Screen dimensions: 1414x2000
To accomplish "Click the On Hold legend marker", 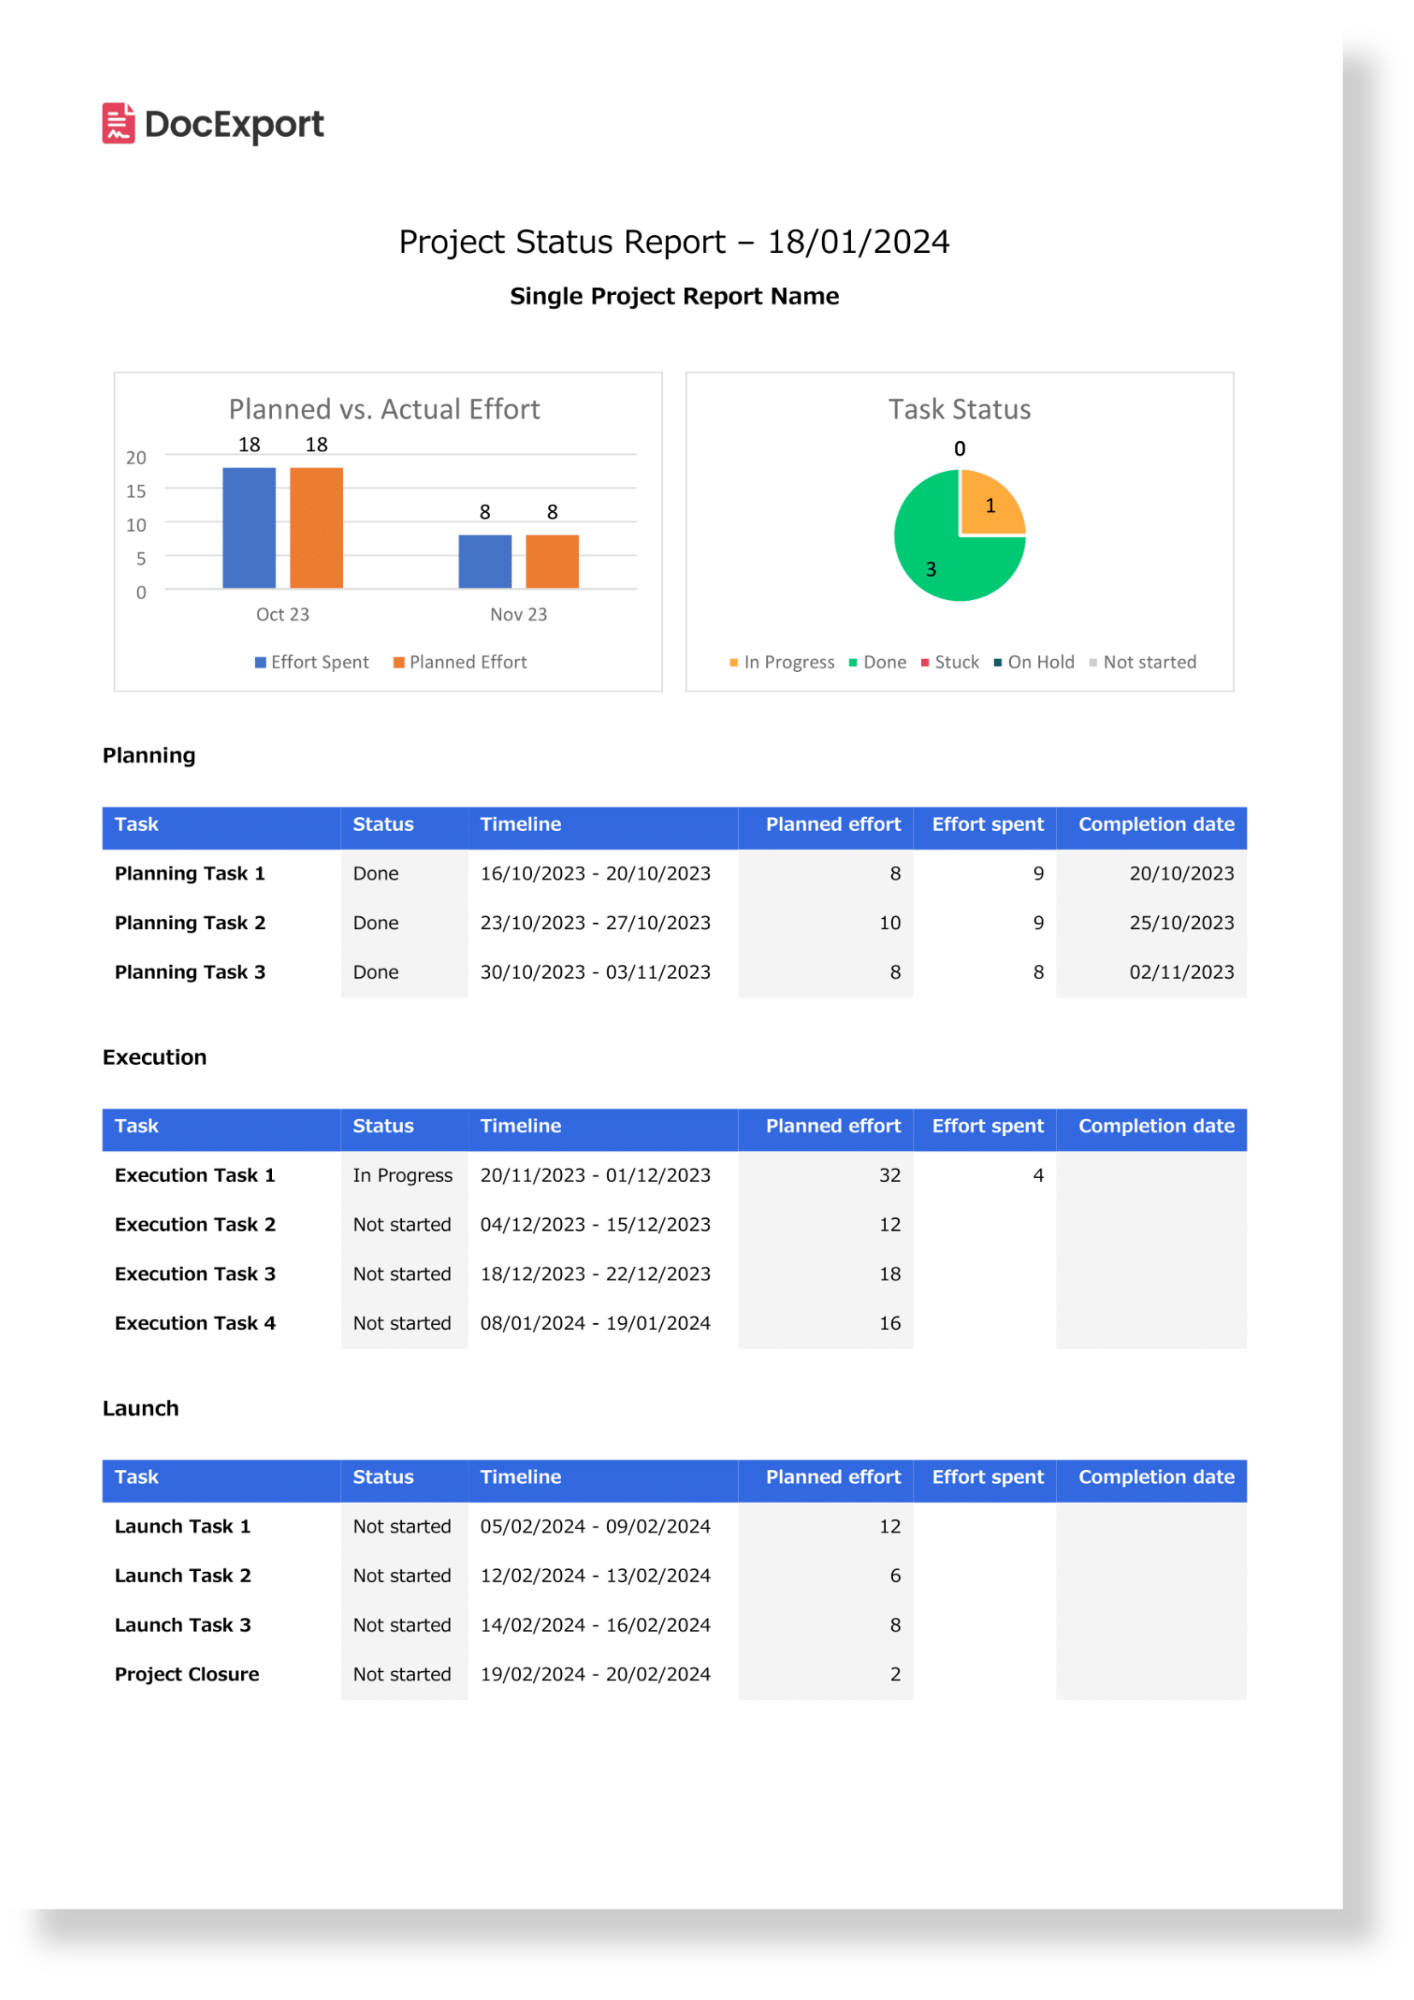I will tap(998, 663).
